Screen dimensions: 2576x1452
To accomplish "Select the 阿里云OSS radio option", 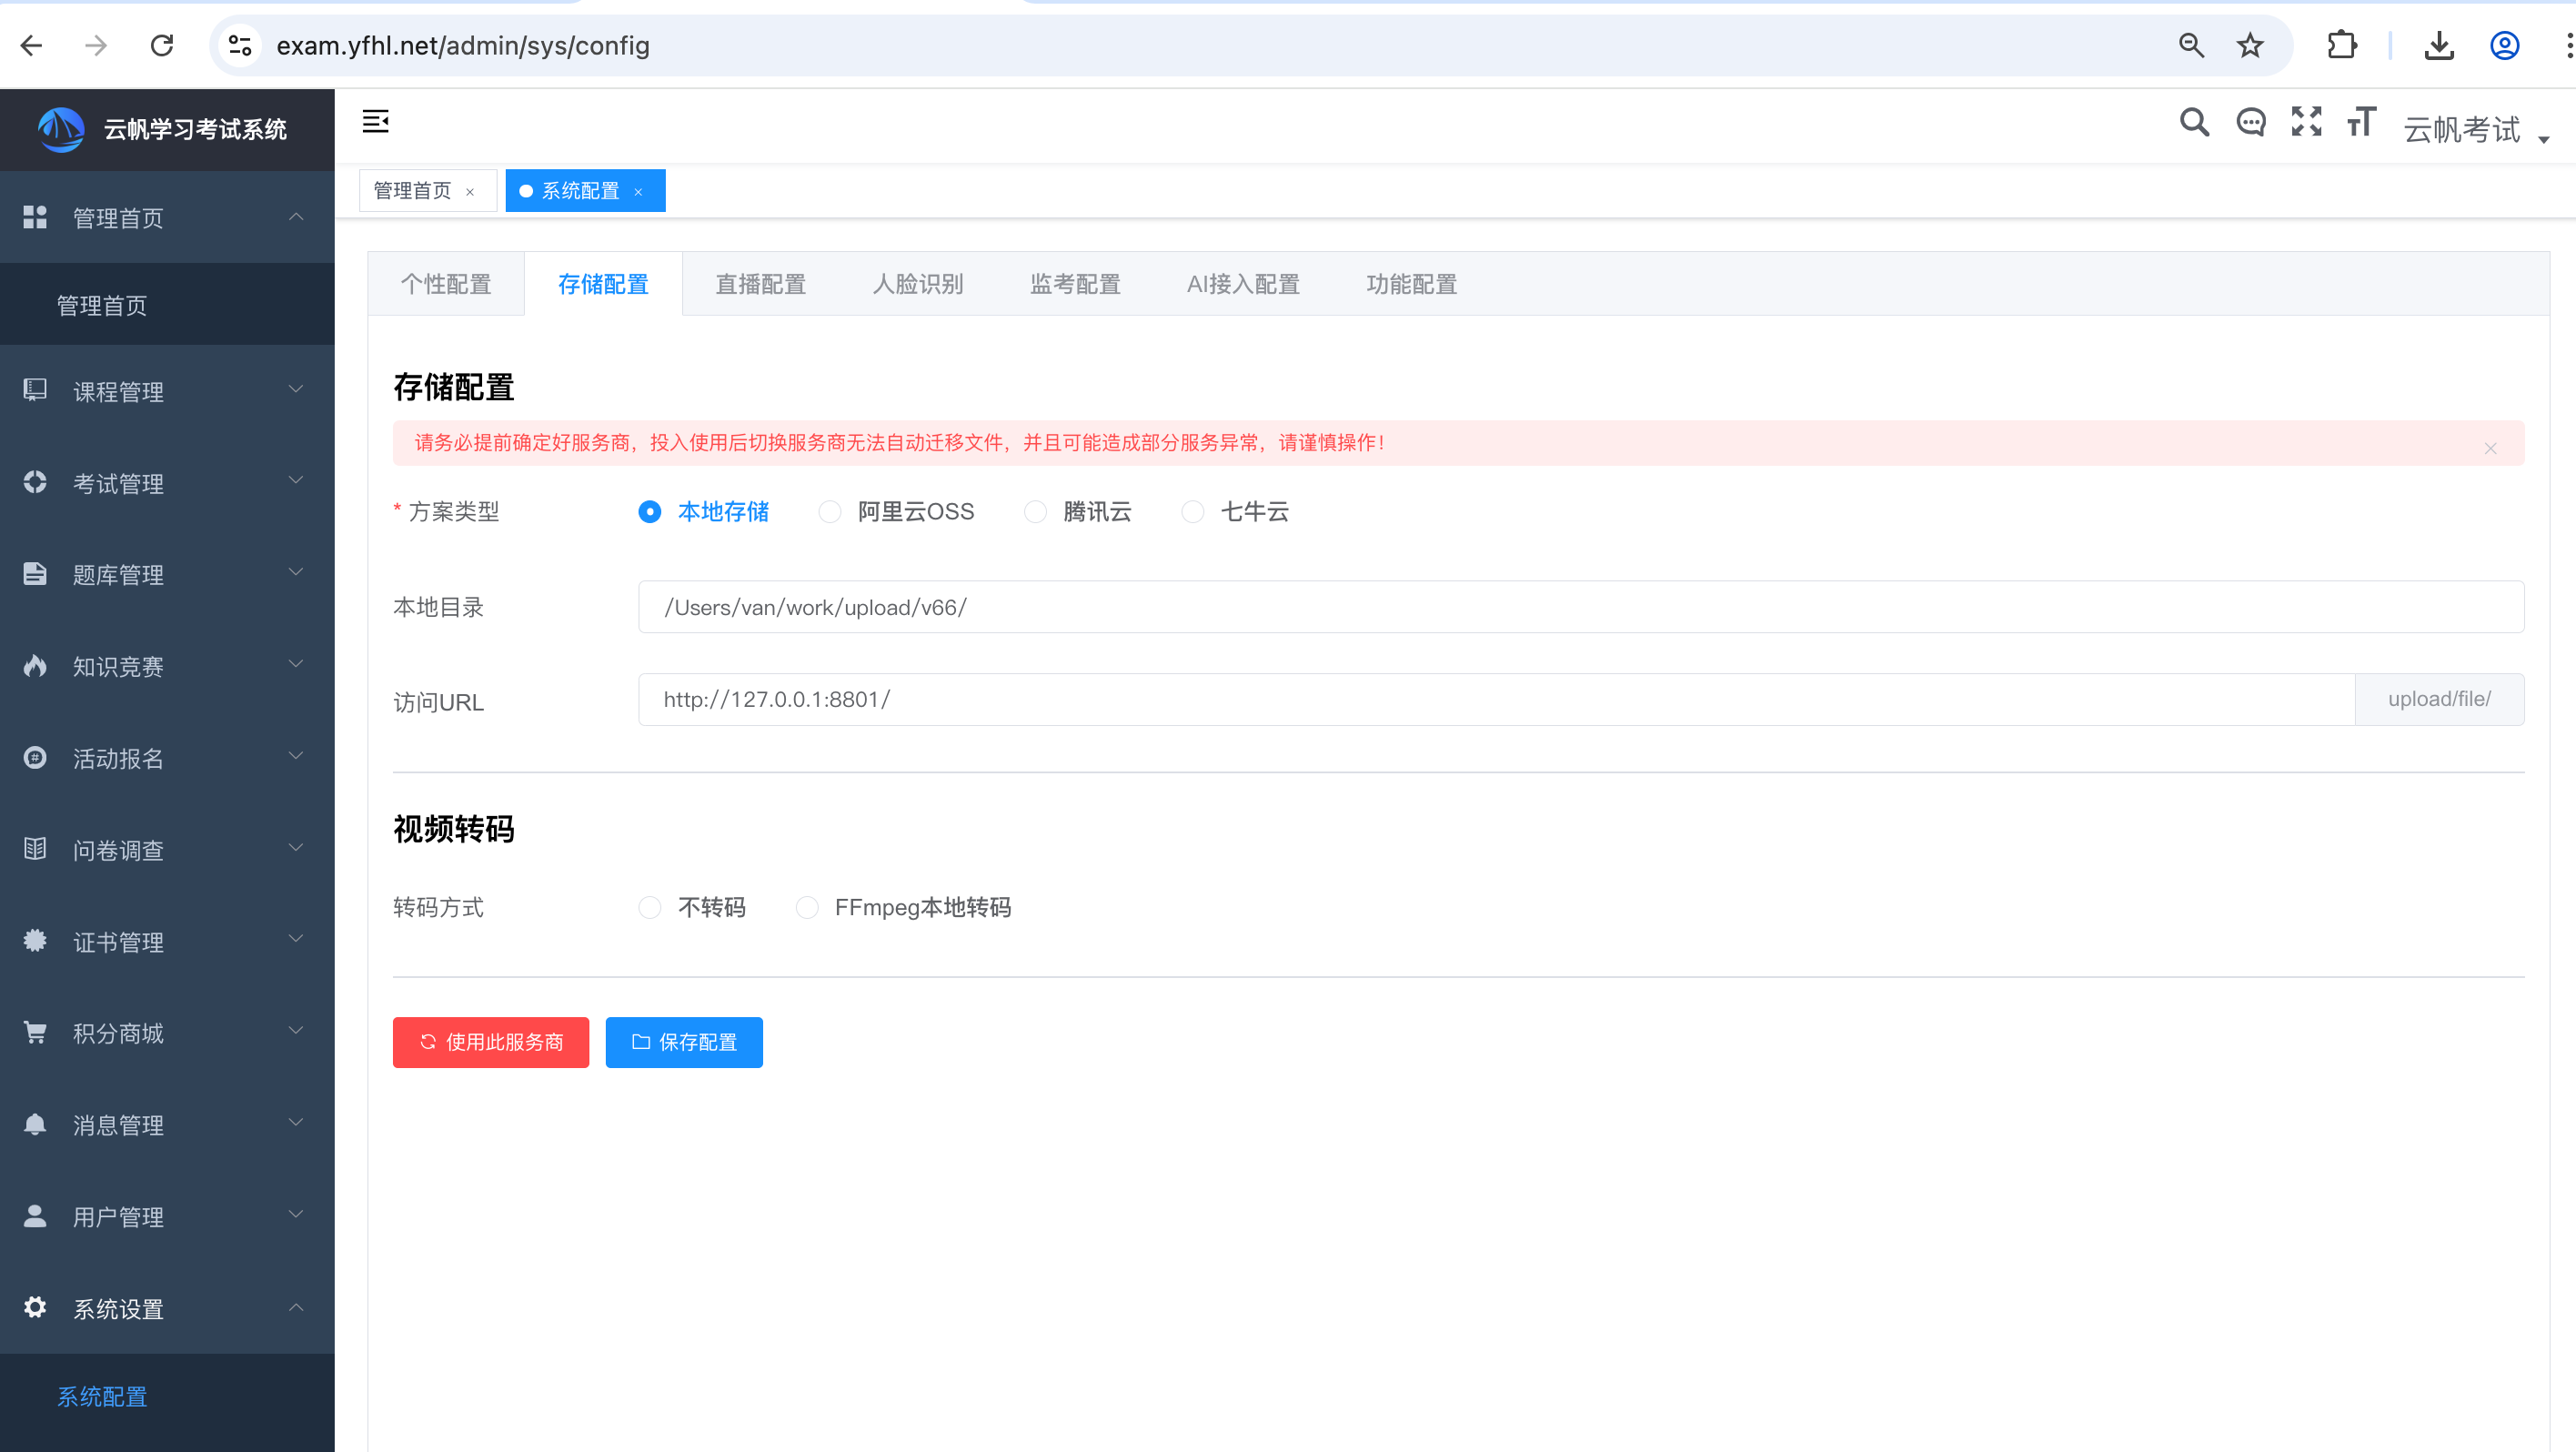I will point(896,512).
